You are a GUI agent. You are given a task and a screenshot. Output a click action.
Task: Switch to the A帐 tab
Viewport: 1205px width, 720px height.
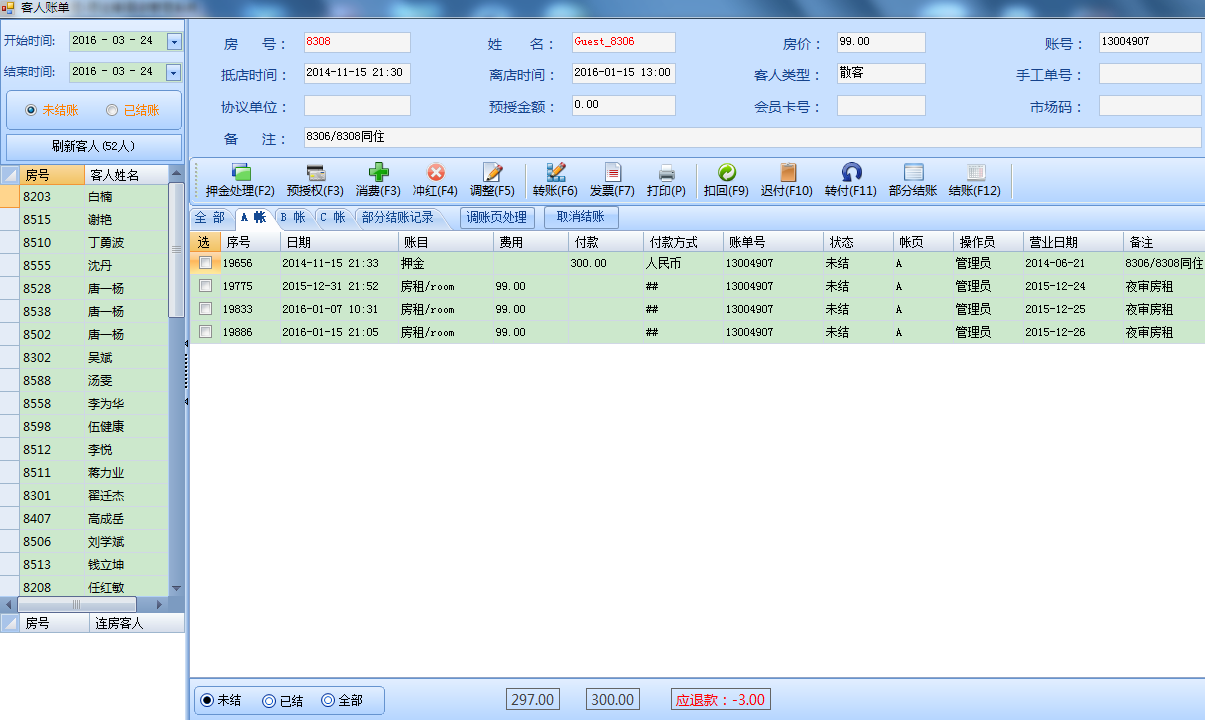point(253,217)
